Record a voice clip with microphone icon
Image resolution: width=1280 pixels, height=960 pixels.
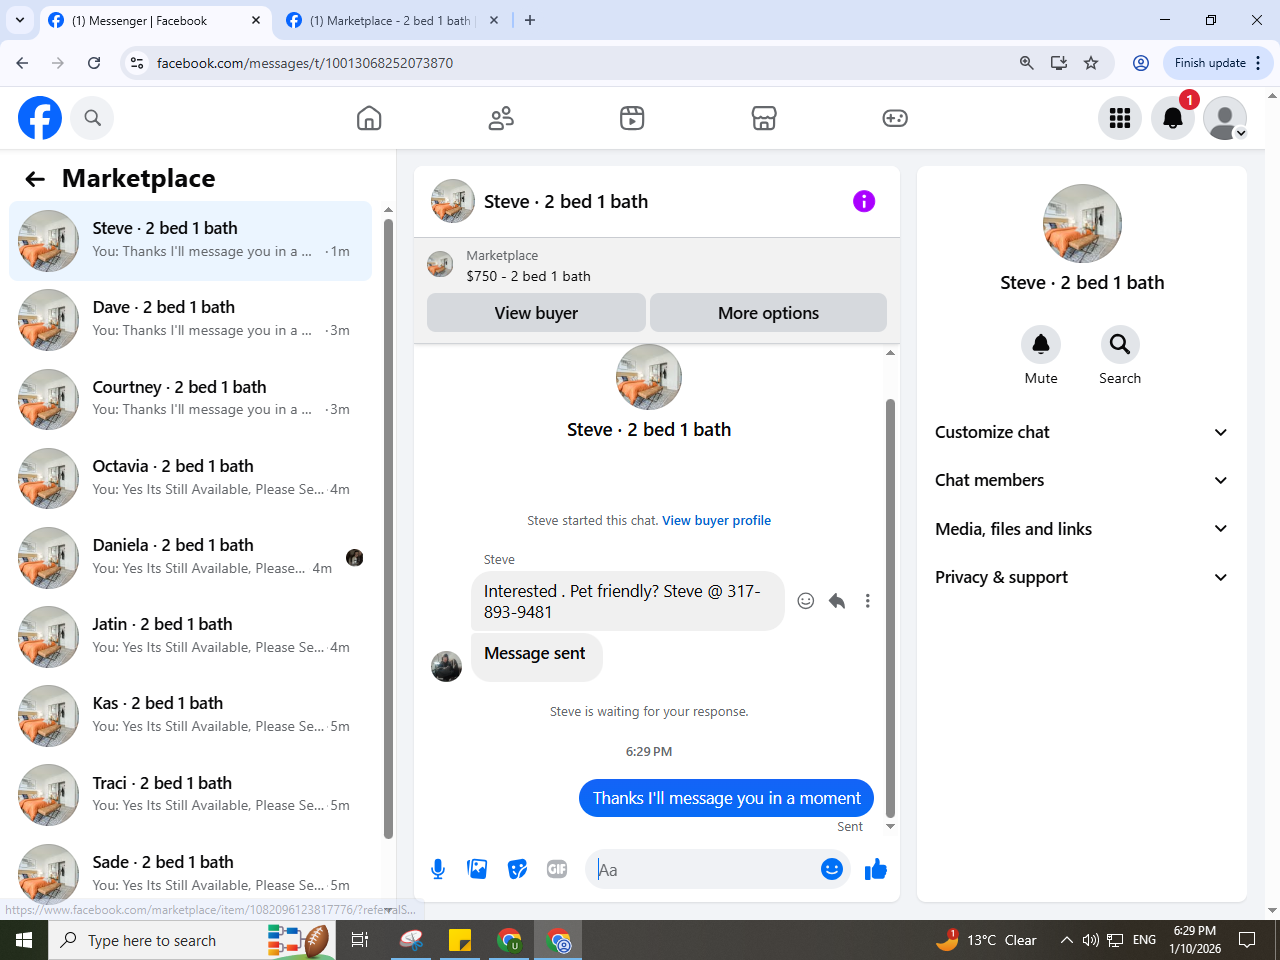(438, 869)
